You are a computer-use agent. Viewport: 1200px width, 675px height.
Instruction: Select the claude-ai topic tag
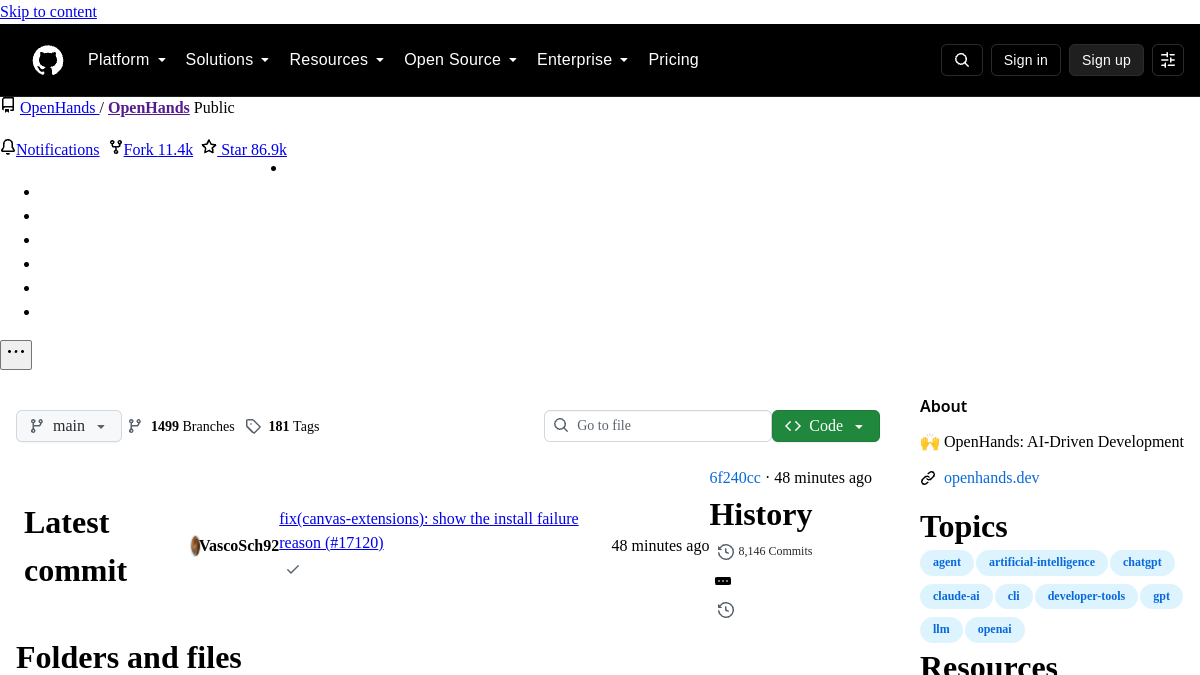pos(956,597)
